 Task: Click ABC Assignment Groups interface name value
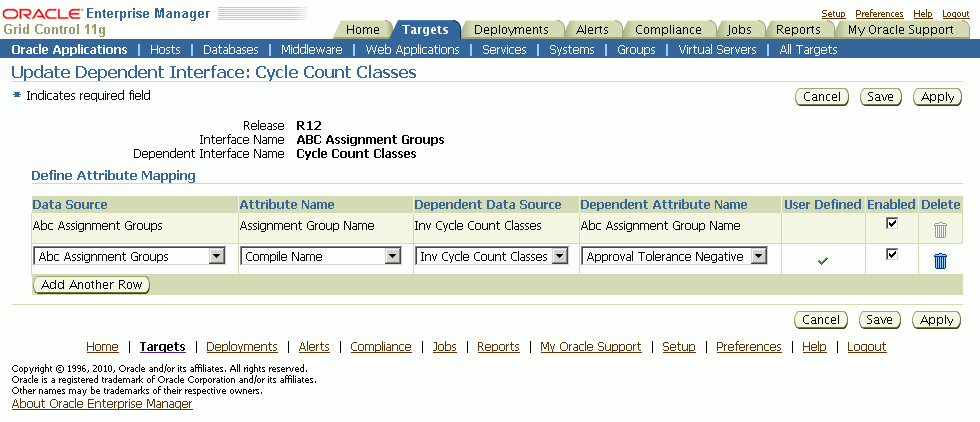(371, 139)
